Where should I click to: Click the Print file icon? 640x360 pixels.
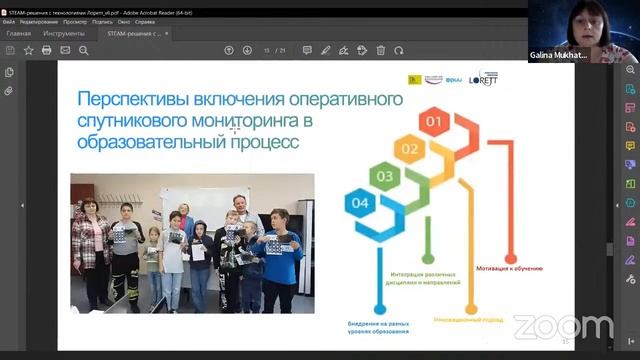click(47, 50)
